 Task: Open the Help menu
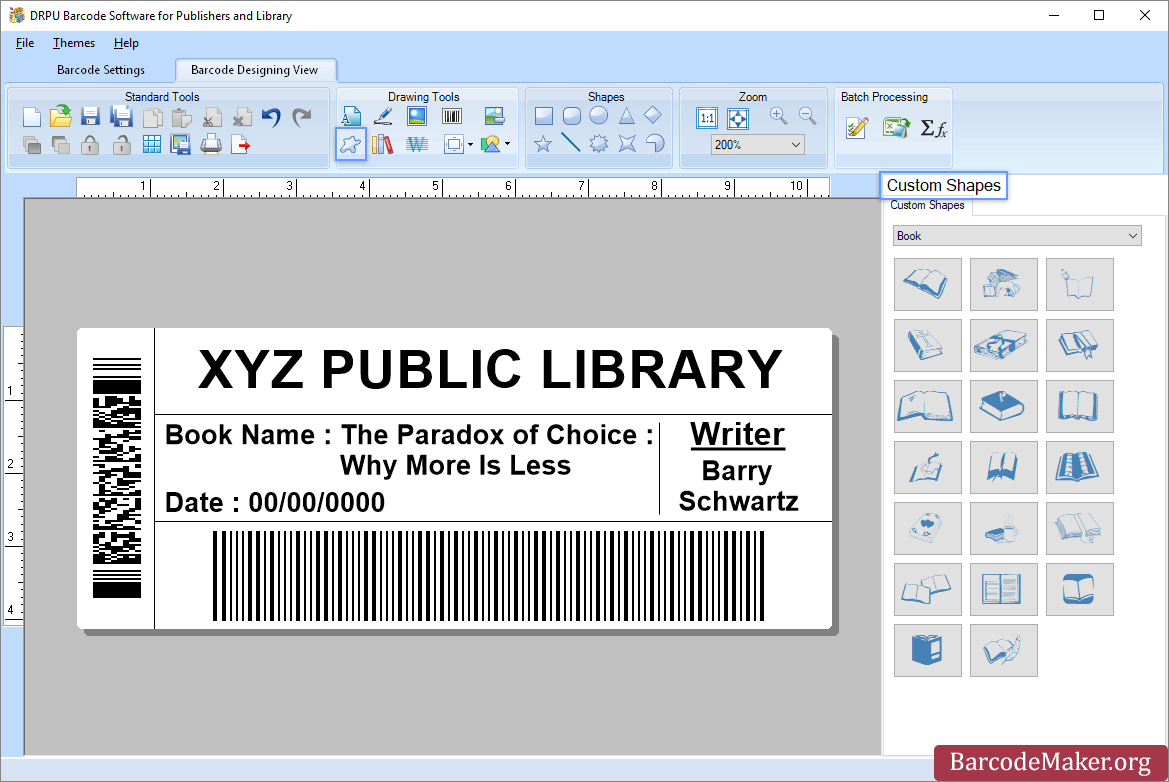click(126, 43)
